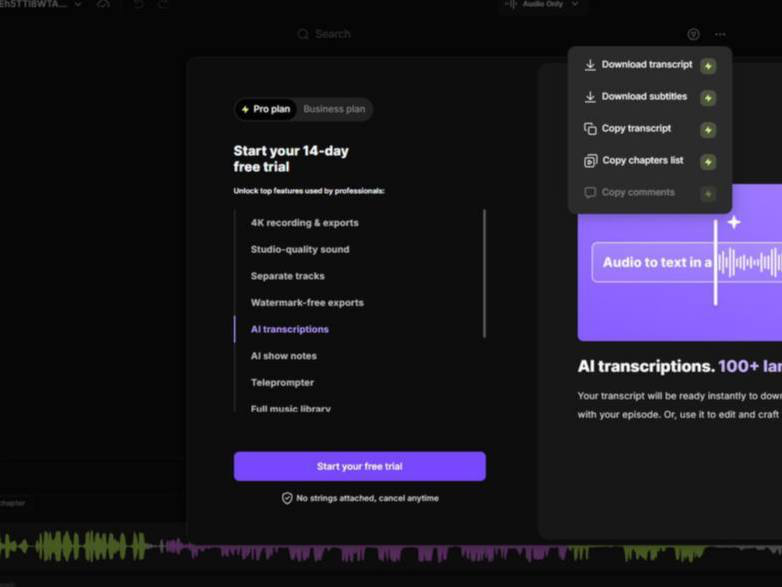Screen dimensions: 782x587
Task: Click the feature list scrollbar
Action: [485, 273]
